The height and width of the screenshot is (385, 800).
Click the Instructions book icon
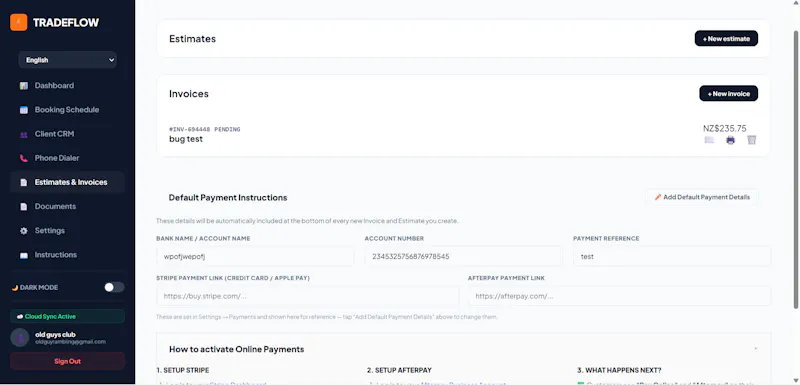(23, 255)
